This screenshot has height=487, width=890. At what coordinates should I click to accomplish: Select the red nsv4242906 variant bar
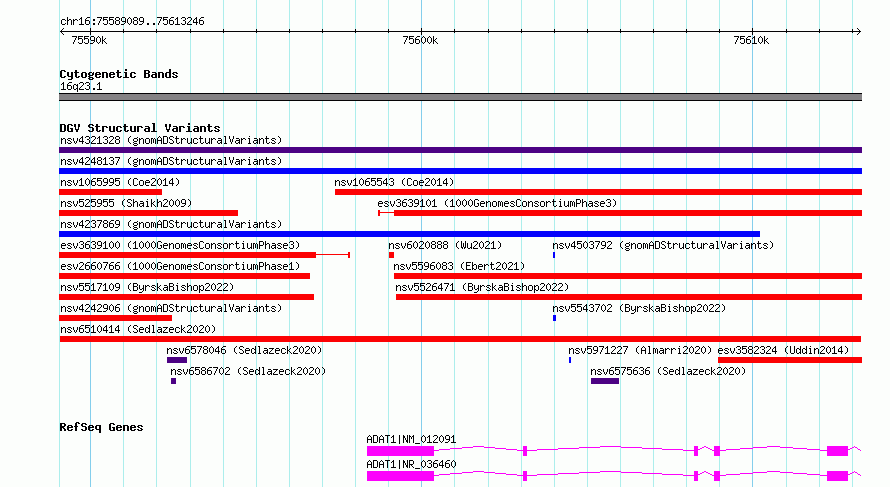pos(115,318)
